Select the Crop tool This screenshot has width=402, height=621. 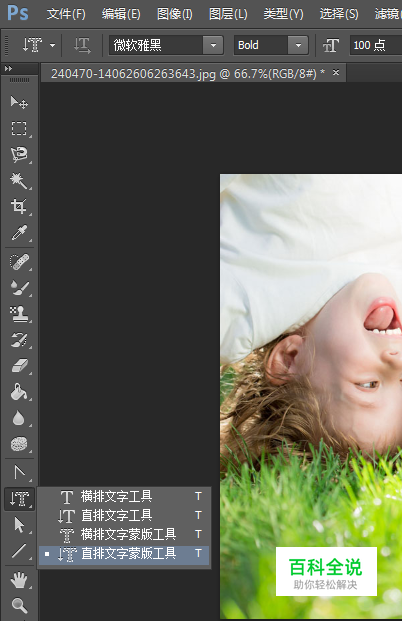tap(19, 206)
